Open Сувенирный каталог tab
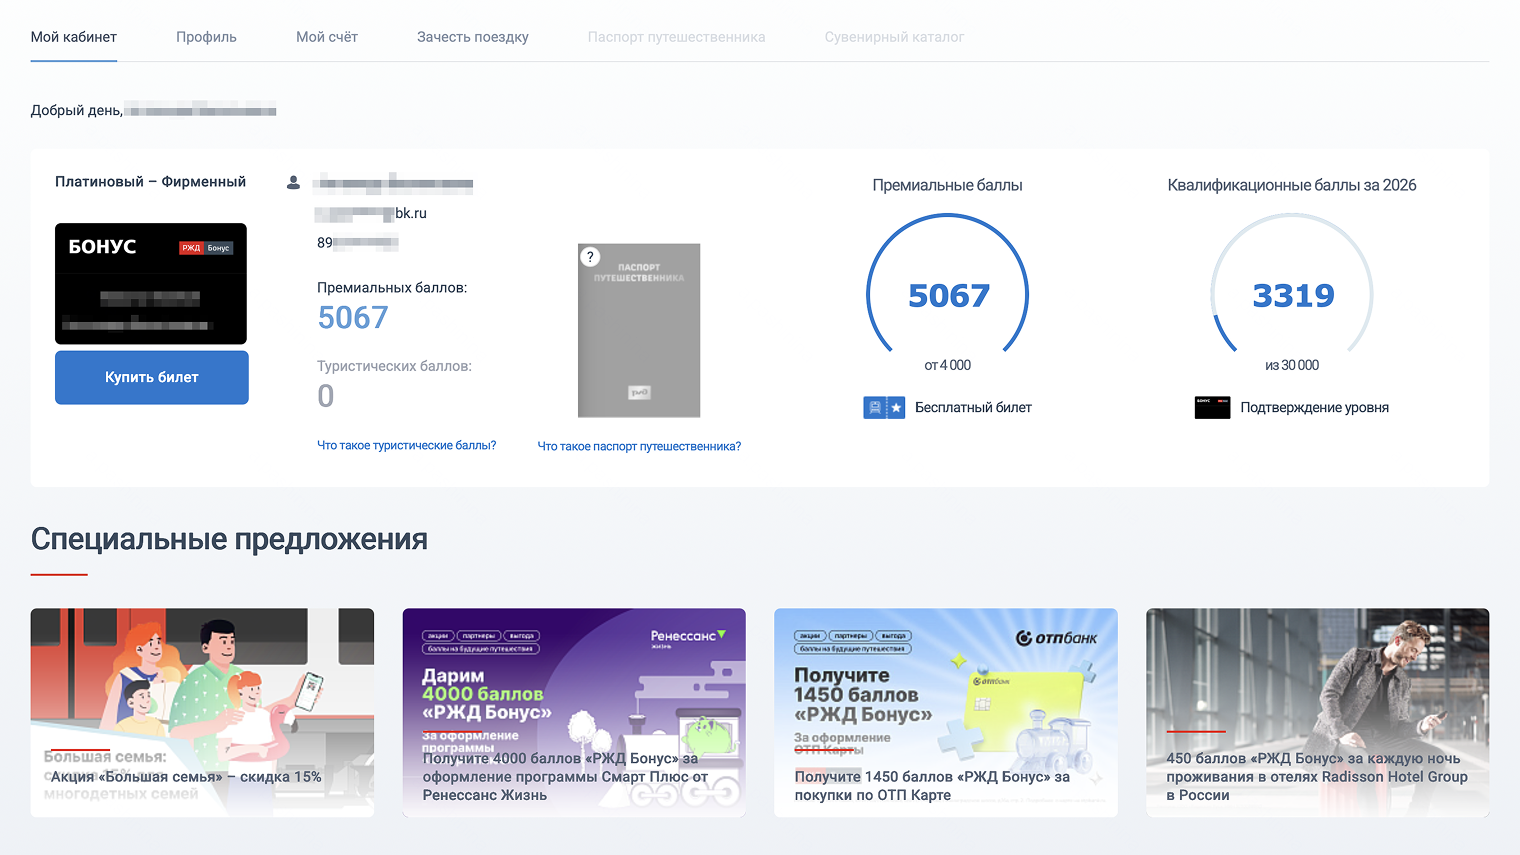 point(894,37)
